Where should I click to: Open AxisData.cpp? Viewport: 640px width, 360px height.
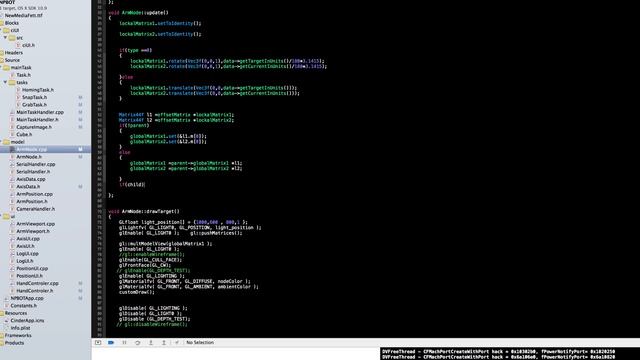click(31, 179)
